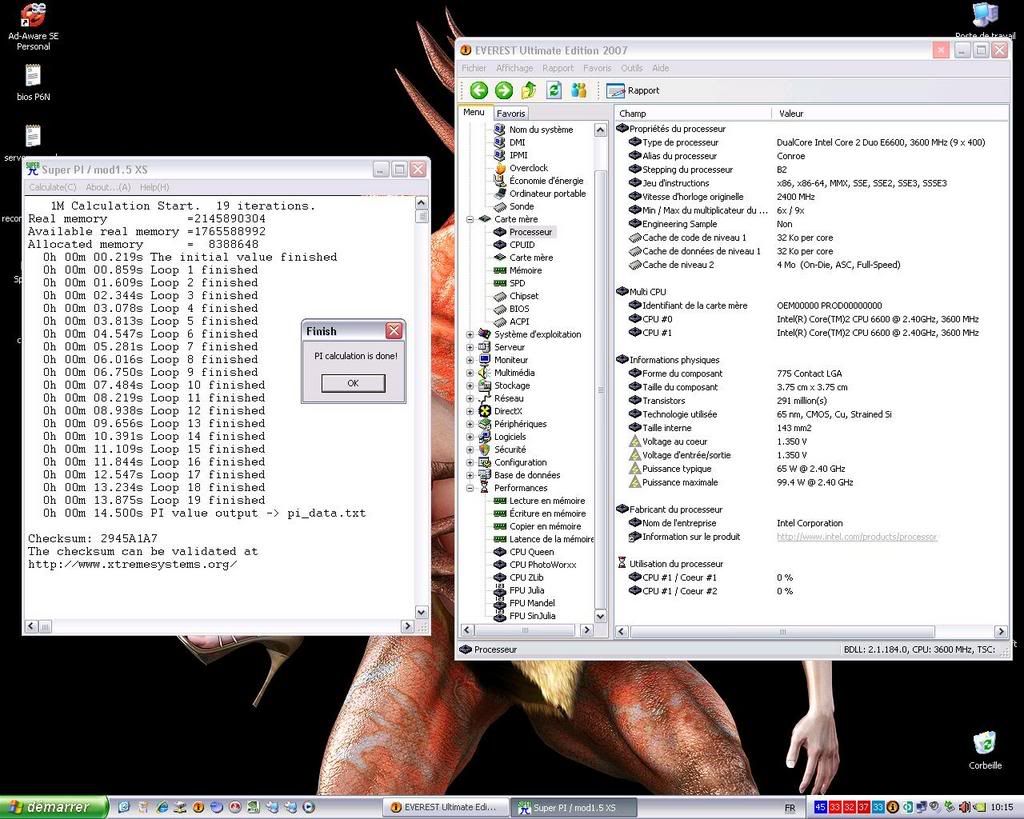The width and height of the screenshot is (1024, 819).
Task: Click the two-people users icon in toolbar
Action: click(579, 90)
